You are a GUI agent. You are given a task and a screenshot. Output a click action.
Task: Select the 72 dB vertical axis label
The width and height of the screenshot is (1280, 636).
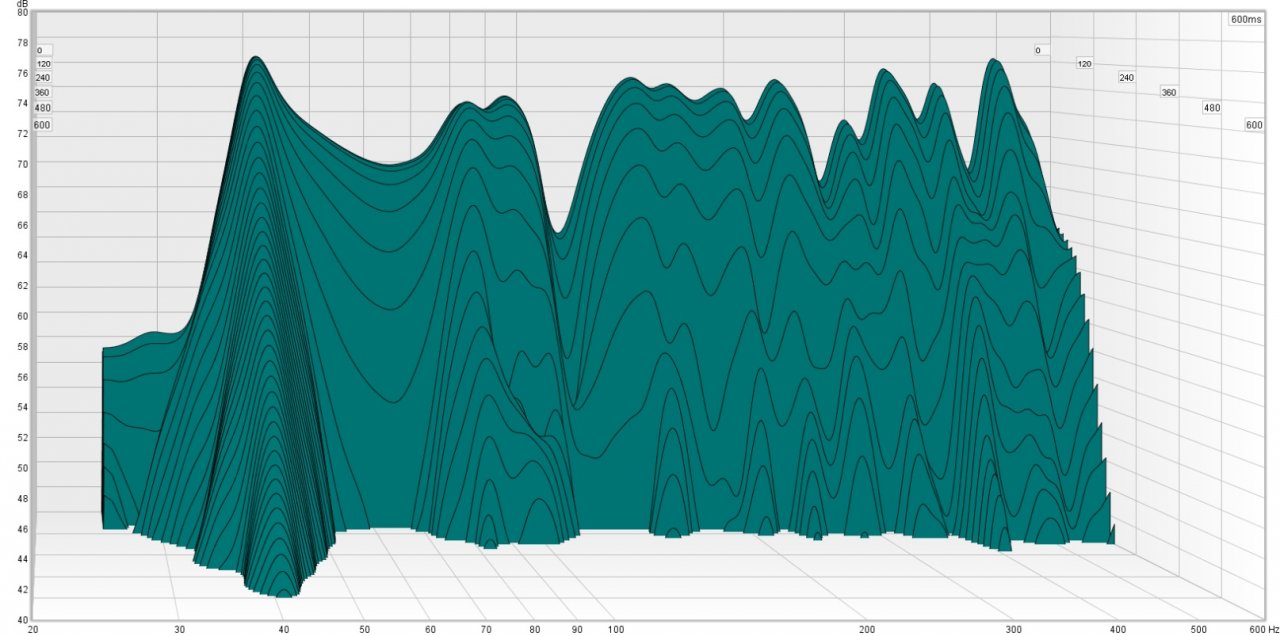coord(22,133)
